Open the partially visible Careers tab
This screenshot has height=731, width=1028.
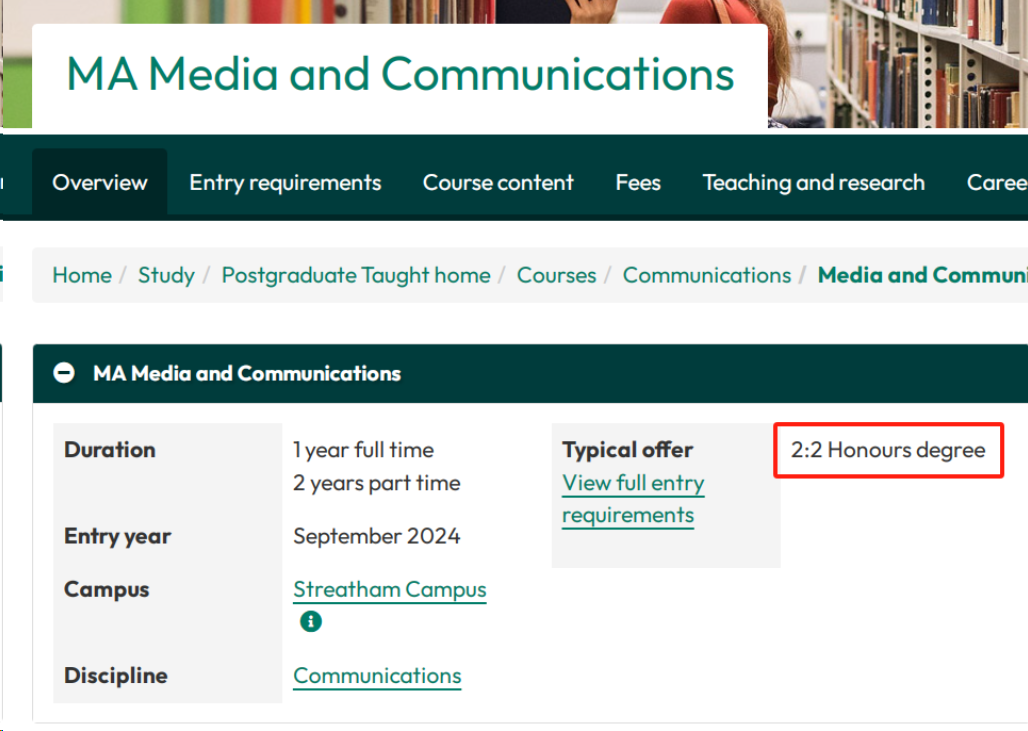[x=996, y=183]
